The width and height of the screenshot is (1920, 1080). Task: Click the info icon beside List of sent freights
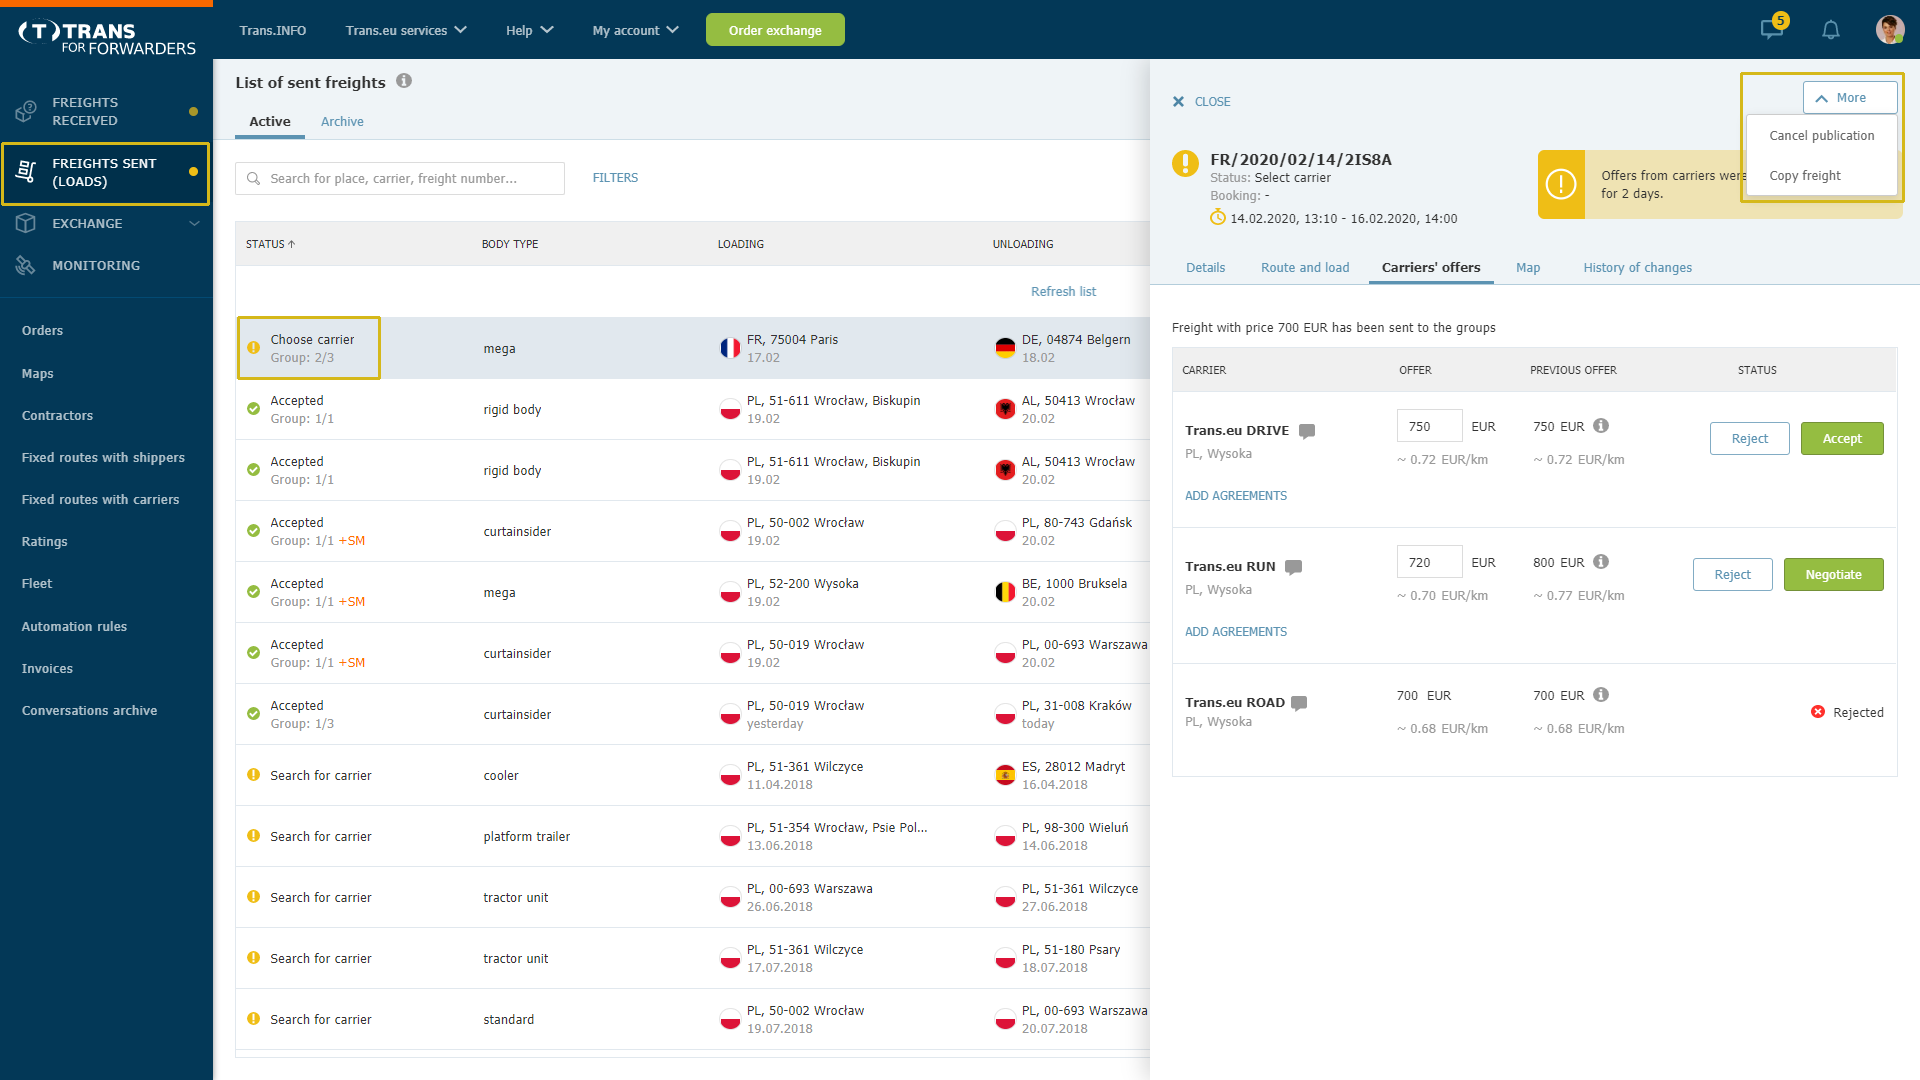pos(404,81)
